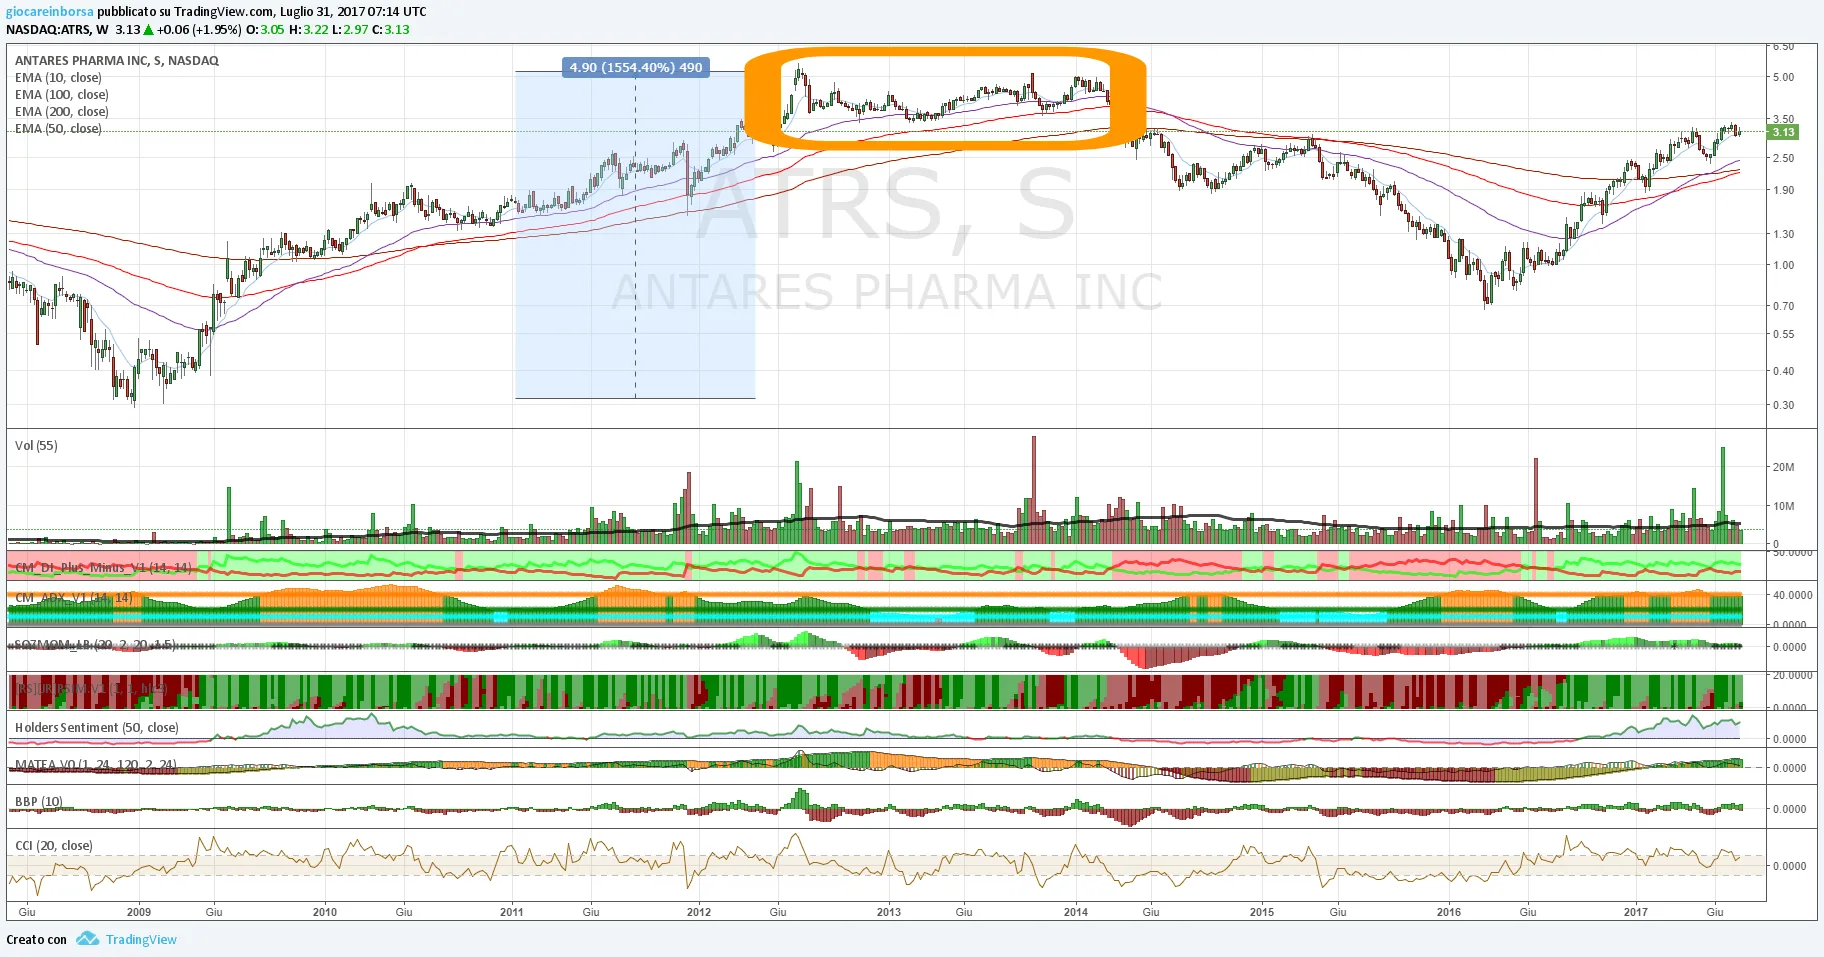Click the 40.0000 ADX axis value
Screen dimensions: 1824x957
click(x=1792, y=595)
